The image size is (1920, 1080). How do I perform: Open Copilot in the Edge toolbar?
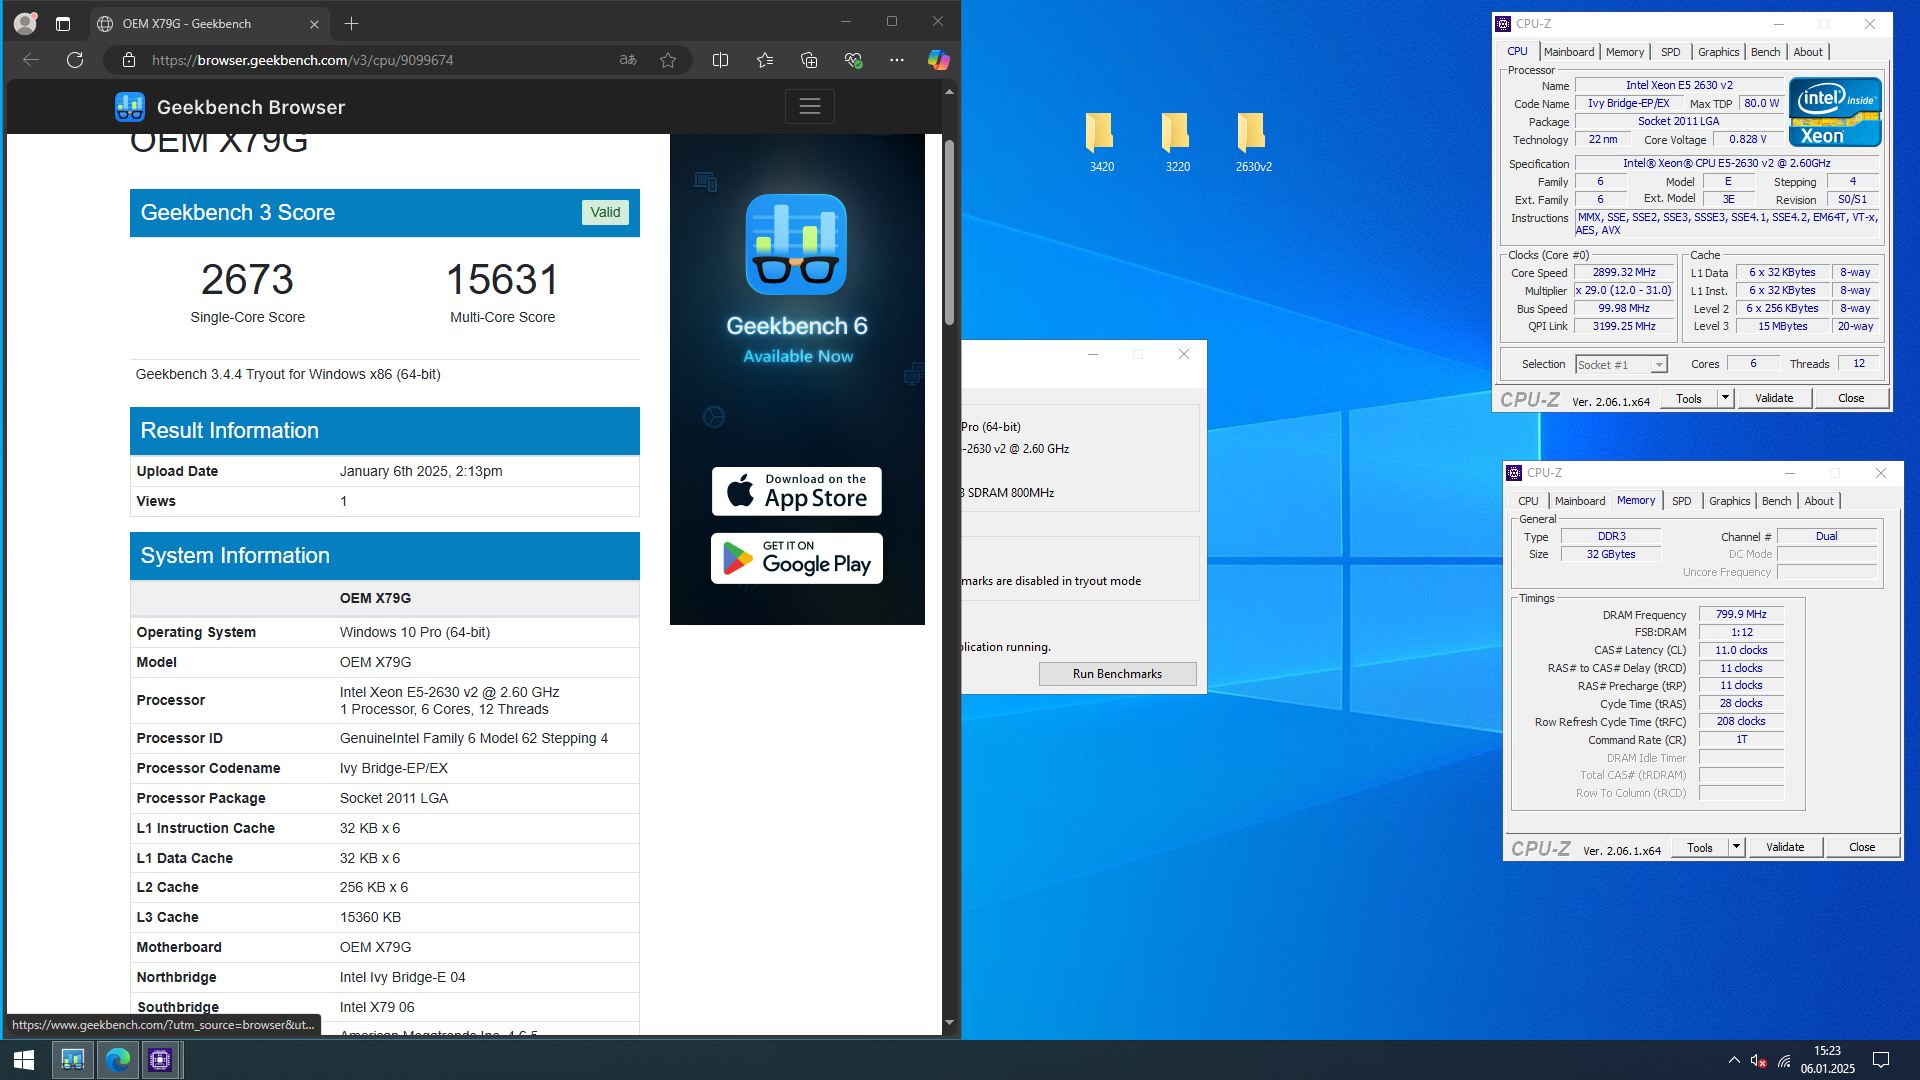tap(938, 60)
